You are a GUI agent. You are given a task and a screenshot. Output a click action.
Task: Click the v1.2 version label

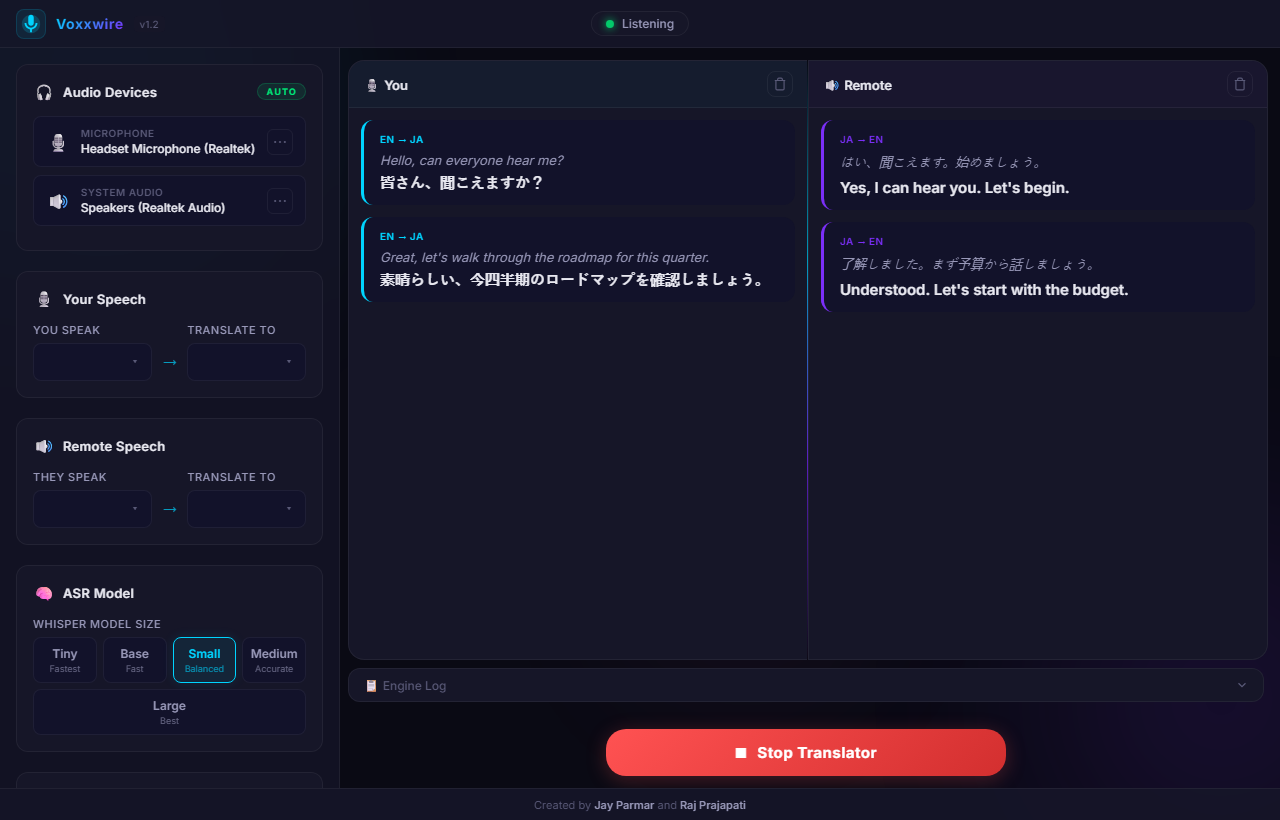click(x=149, y=24)
